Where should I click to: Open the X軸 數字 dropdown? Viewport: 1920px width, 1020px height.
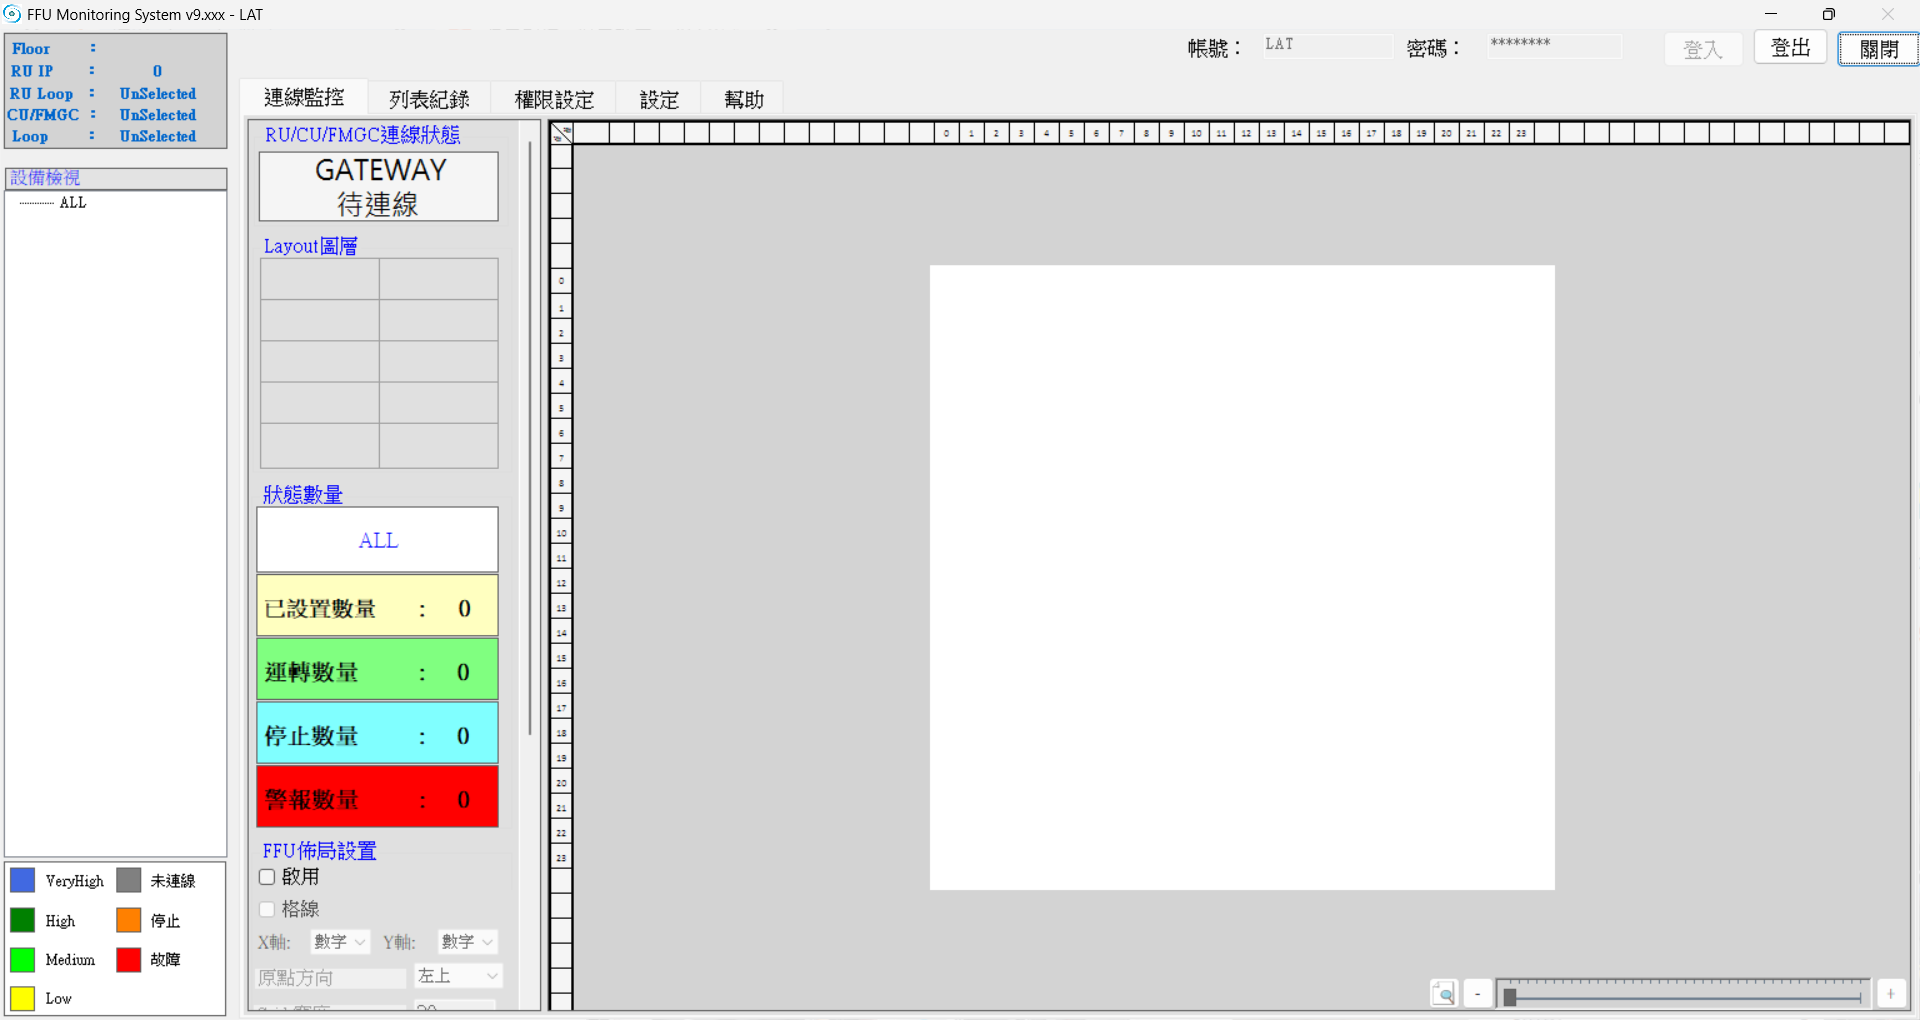[x=339, y=942]
